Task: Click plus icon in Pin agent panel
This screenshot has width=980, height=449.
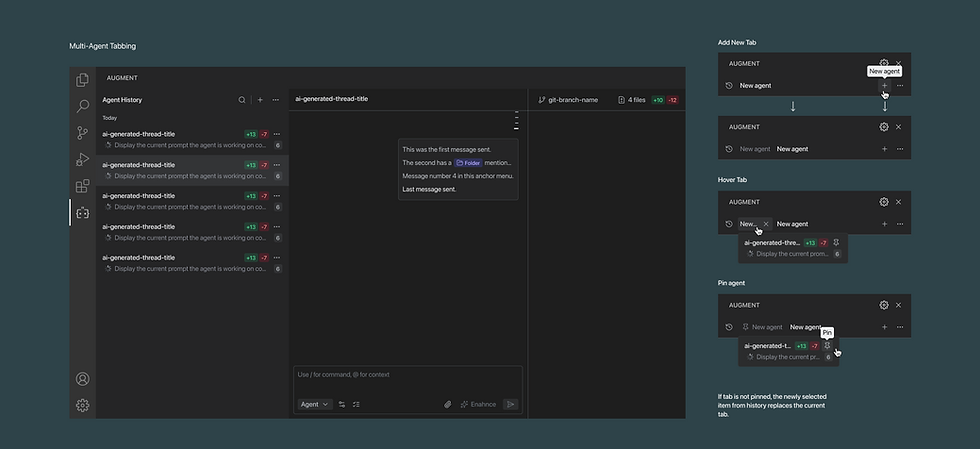Action: tap(884, 327)
